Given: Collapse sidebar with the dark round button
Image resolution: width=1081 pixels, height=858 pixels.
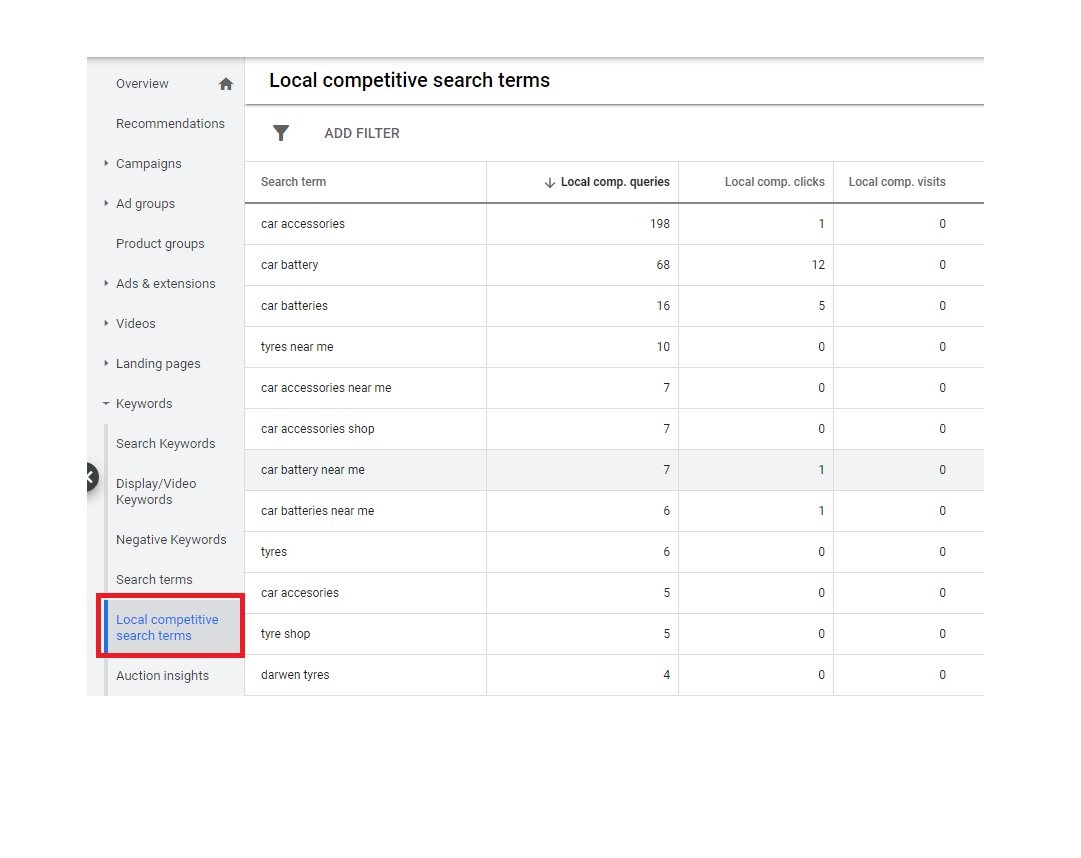Looking at the screenshot, I should click(x=91, y=477).
